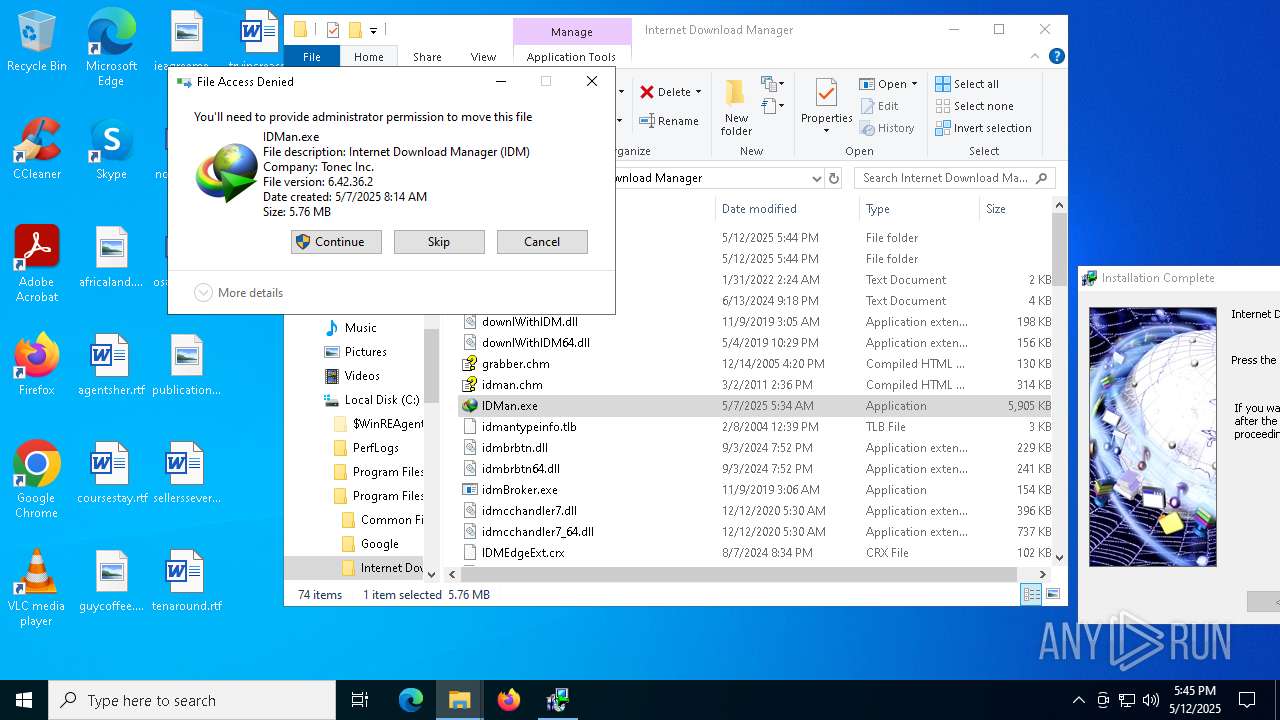This screenshot has width=1280, height=720.
Task: Collapse the ribbon with the chevron
Action: point(1036,57)
